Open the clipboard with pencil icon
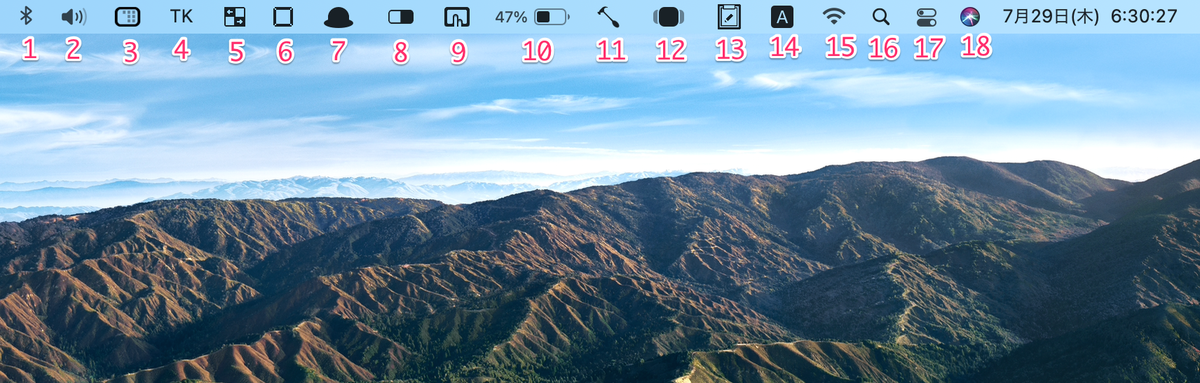The image size is (1200, 383). [x=728, y=17]
